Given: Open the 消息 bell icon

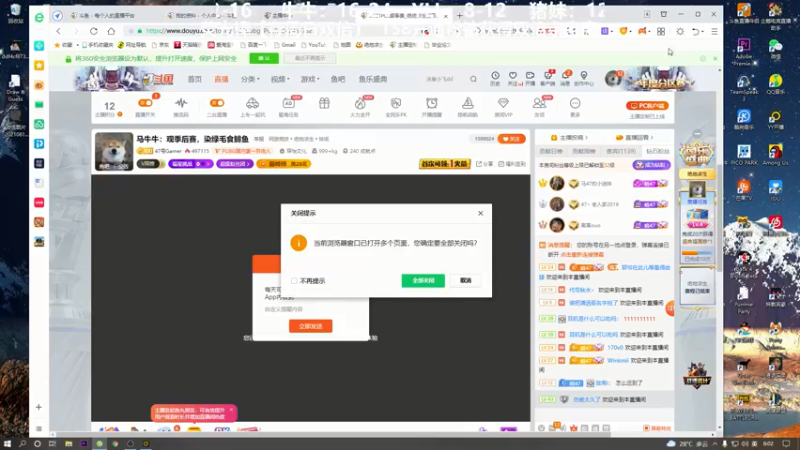Looking at the screenshot, I should pos(565,78).
